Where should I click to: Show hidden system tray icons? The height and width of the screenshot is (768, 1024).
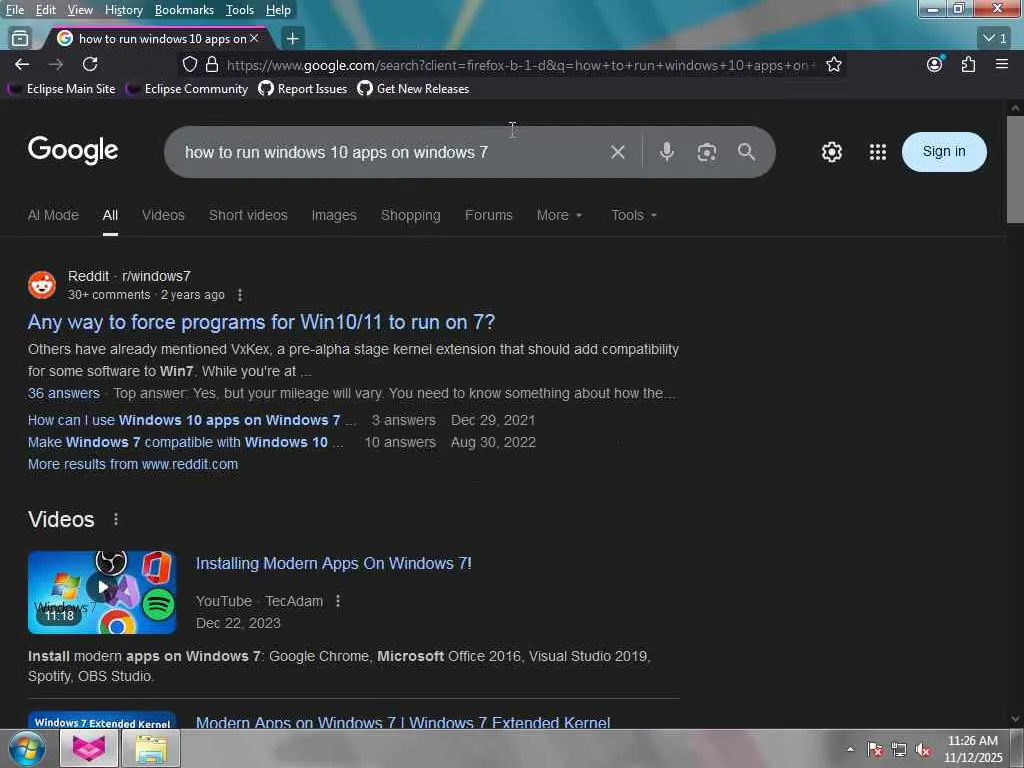[850, 749]
